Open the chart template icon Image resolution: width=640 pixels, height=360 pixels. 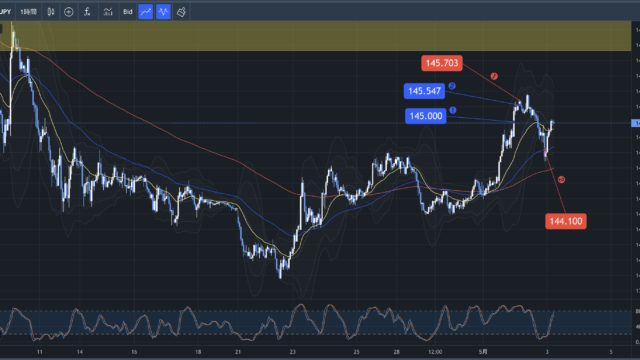(108, 12)
